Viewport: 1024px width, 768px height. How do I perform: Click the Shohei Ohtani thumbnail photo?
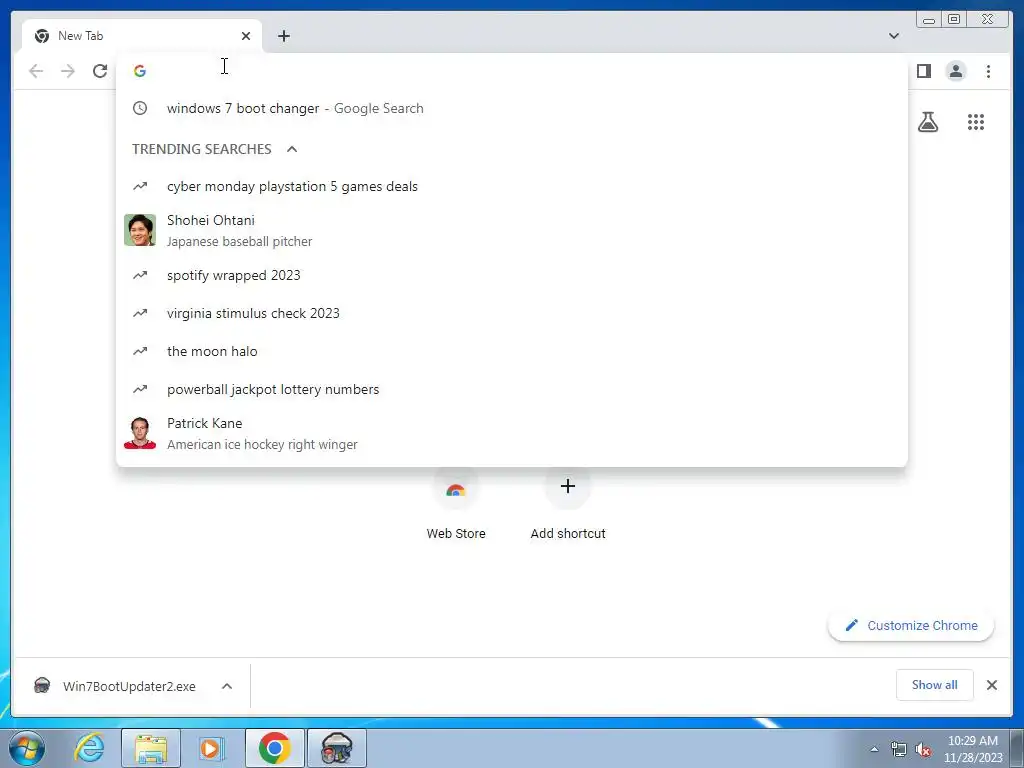click(140, 230)
